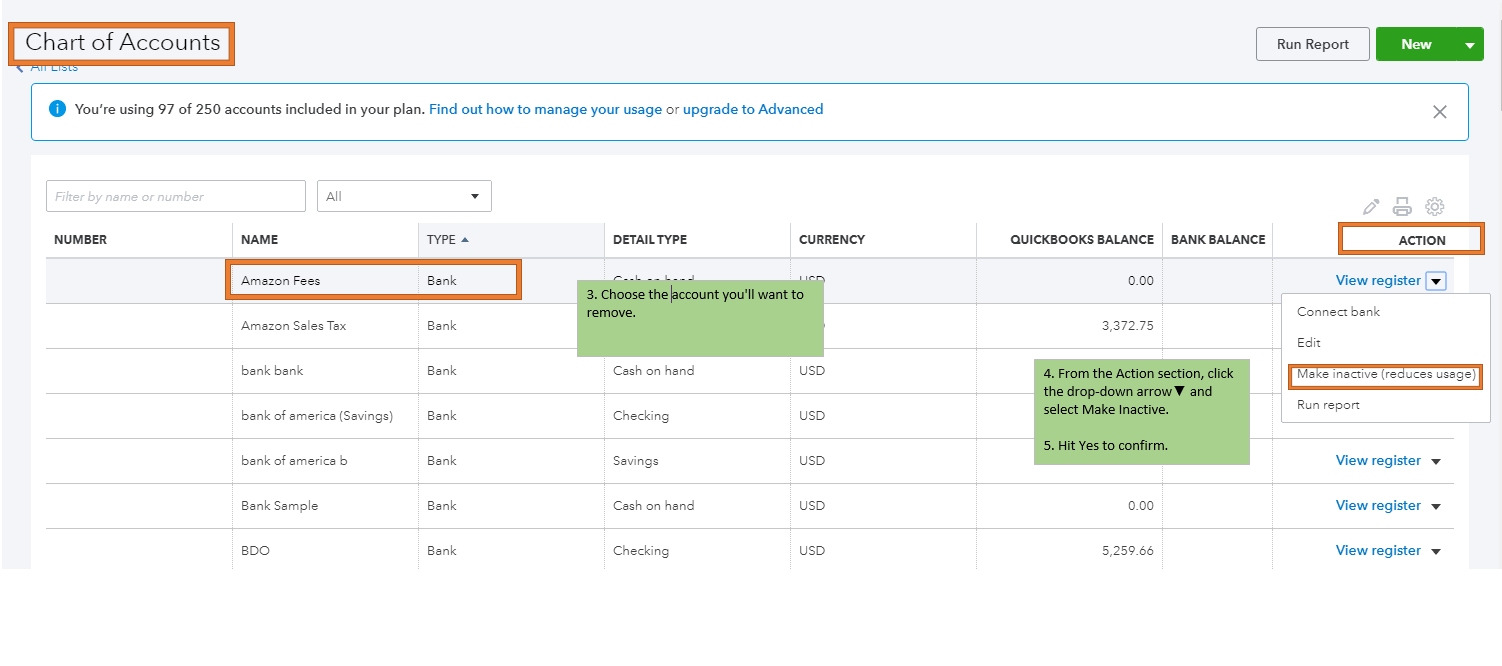This screenshot has height=666, width=1502.
Task: Expand action arrow for Amazon Fees row
Action: point(1436,281)
